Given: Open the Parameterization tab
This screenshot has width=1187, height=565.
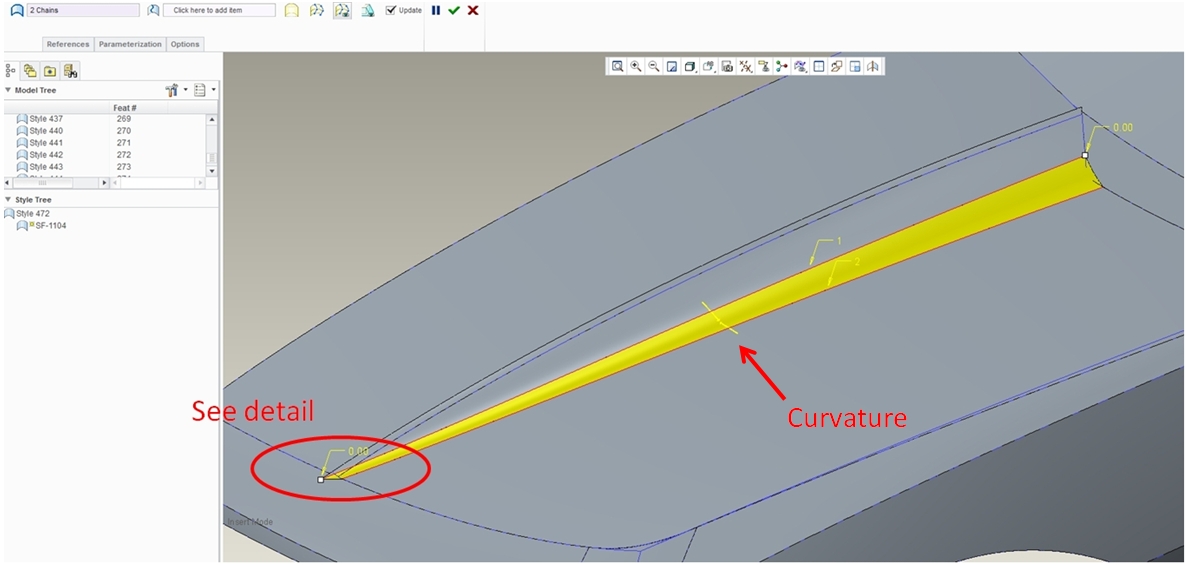Looking at the screenshot, I should tap(130, 44).
